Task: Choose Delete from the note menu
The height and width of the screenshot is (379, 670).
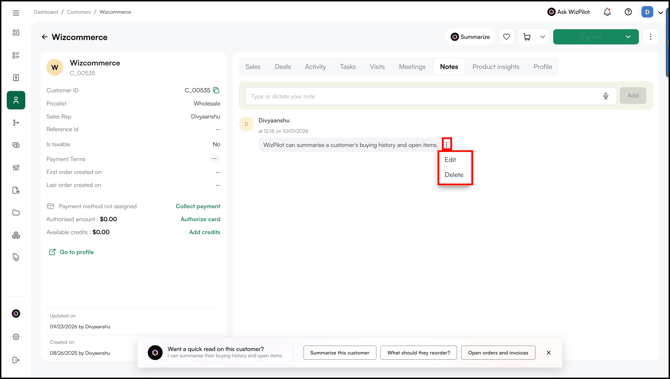Action: (455, 175)
